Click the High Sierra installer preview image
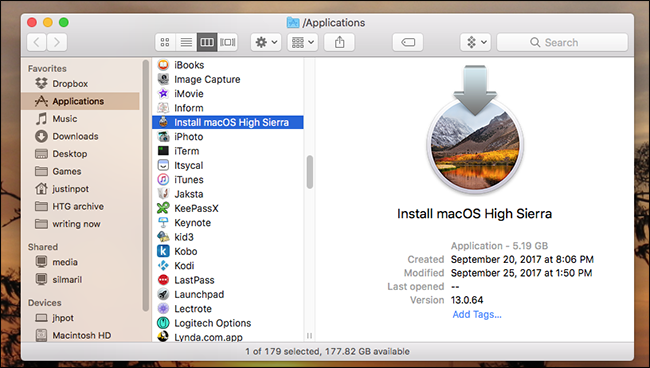This screenshot has width=650, height=368. point(475,129)
